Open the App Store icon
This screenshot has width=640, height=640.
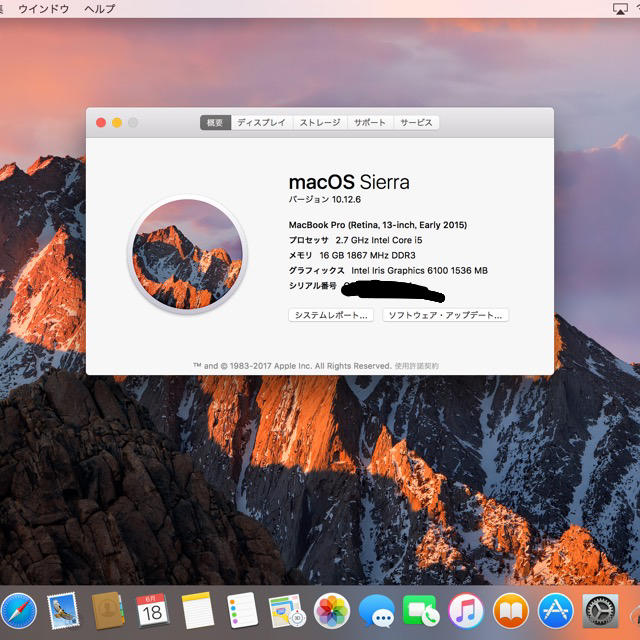(556, 611)
